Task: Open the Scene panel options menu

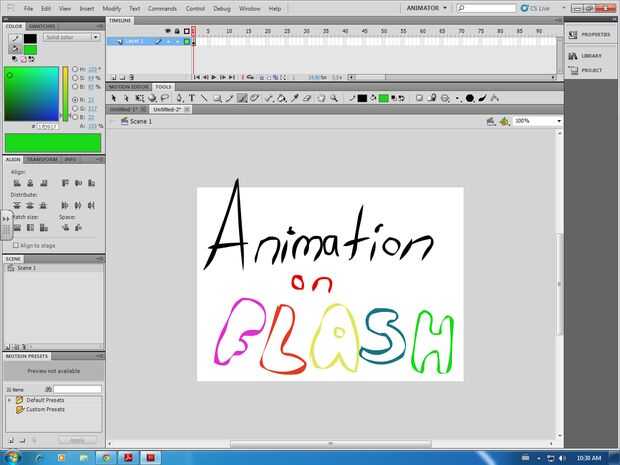Action: coord(100,259)
